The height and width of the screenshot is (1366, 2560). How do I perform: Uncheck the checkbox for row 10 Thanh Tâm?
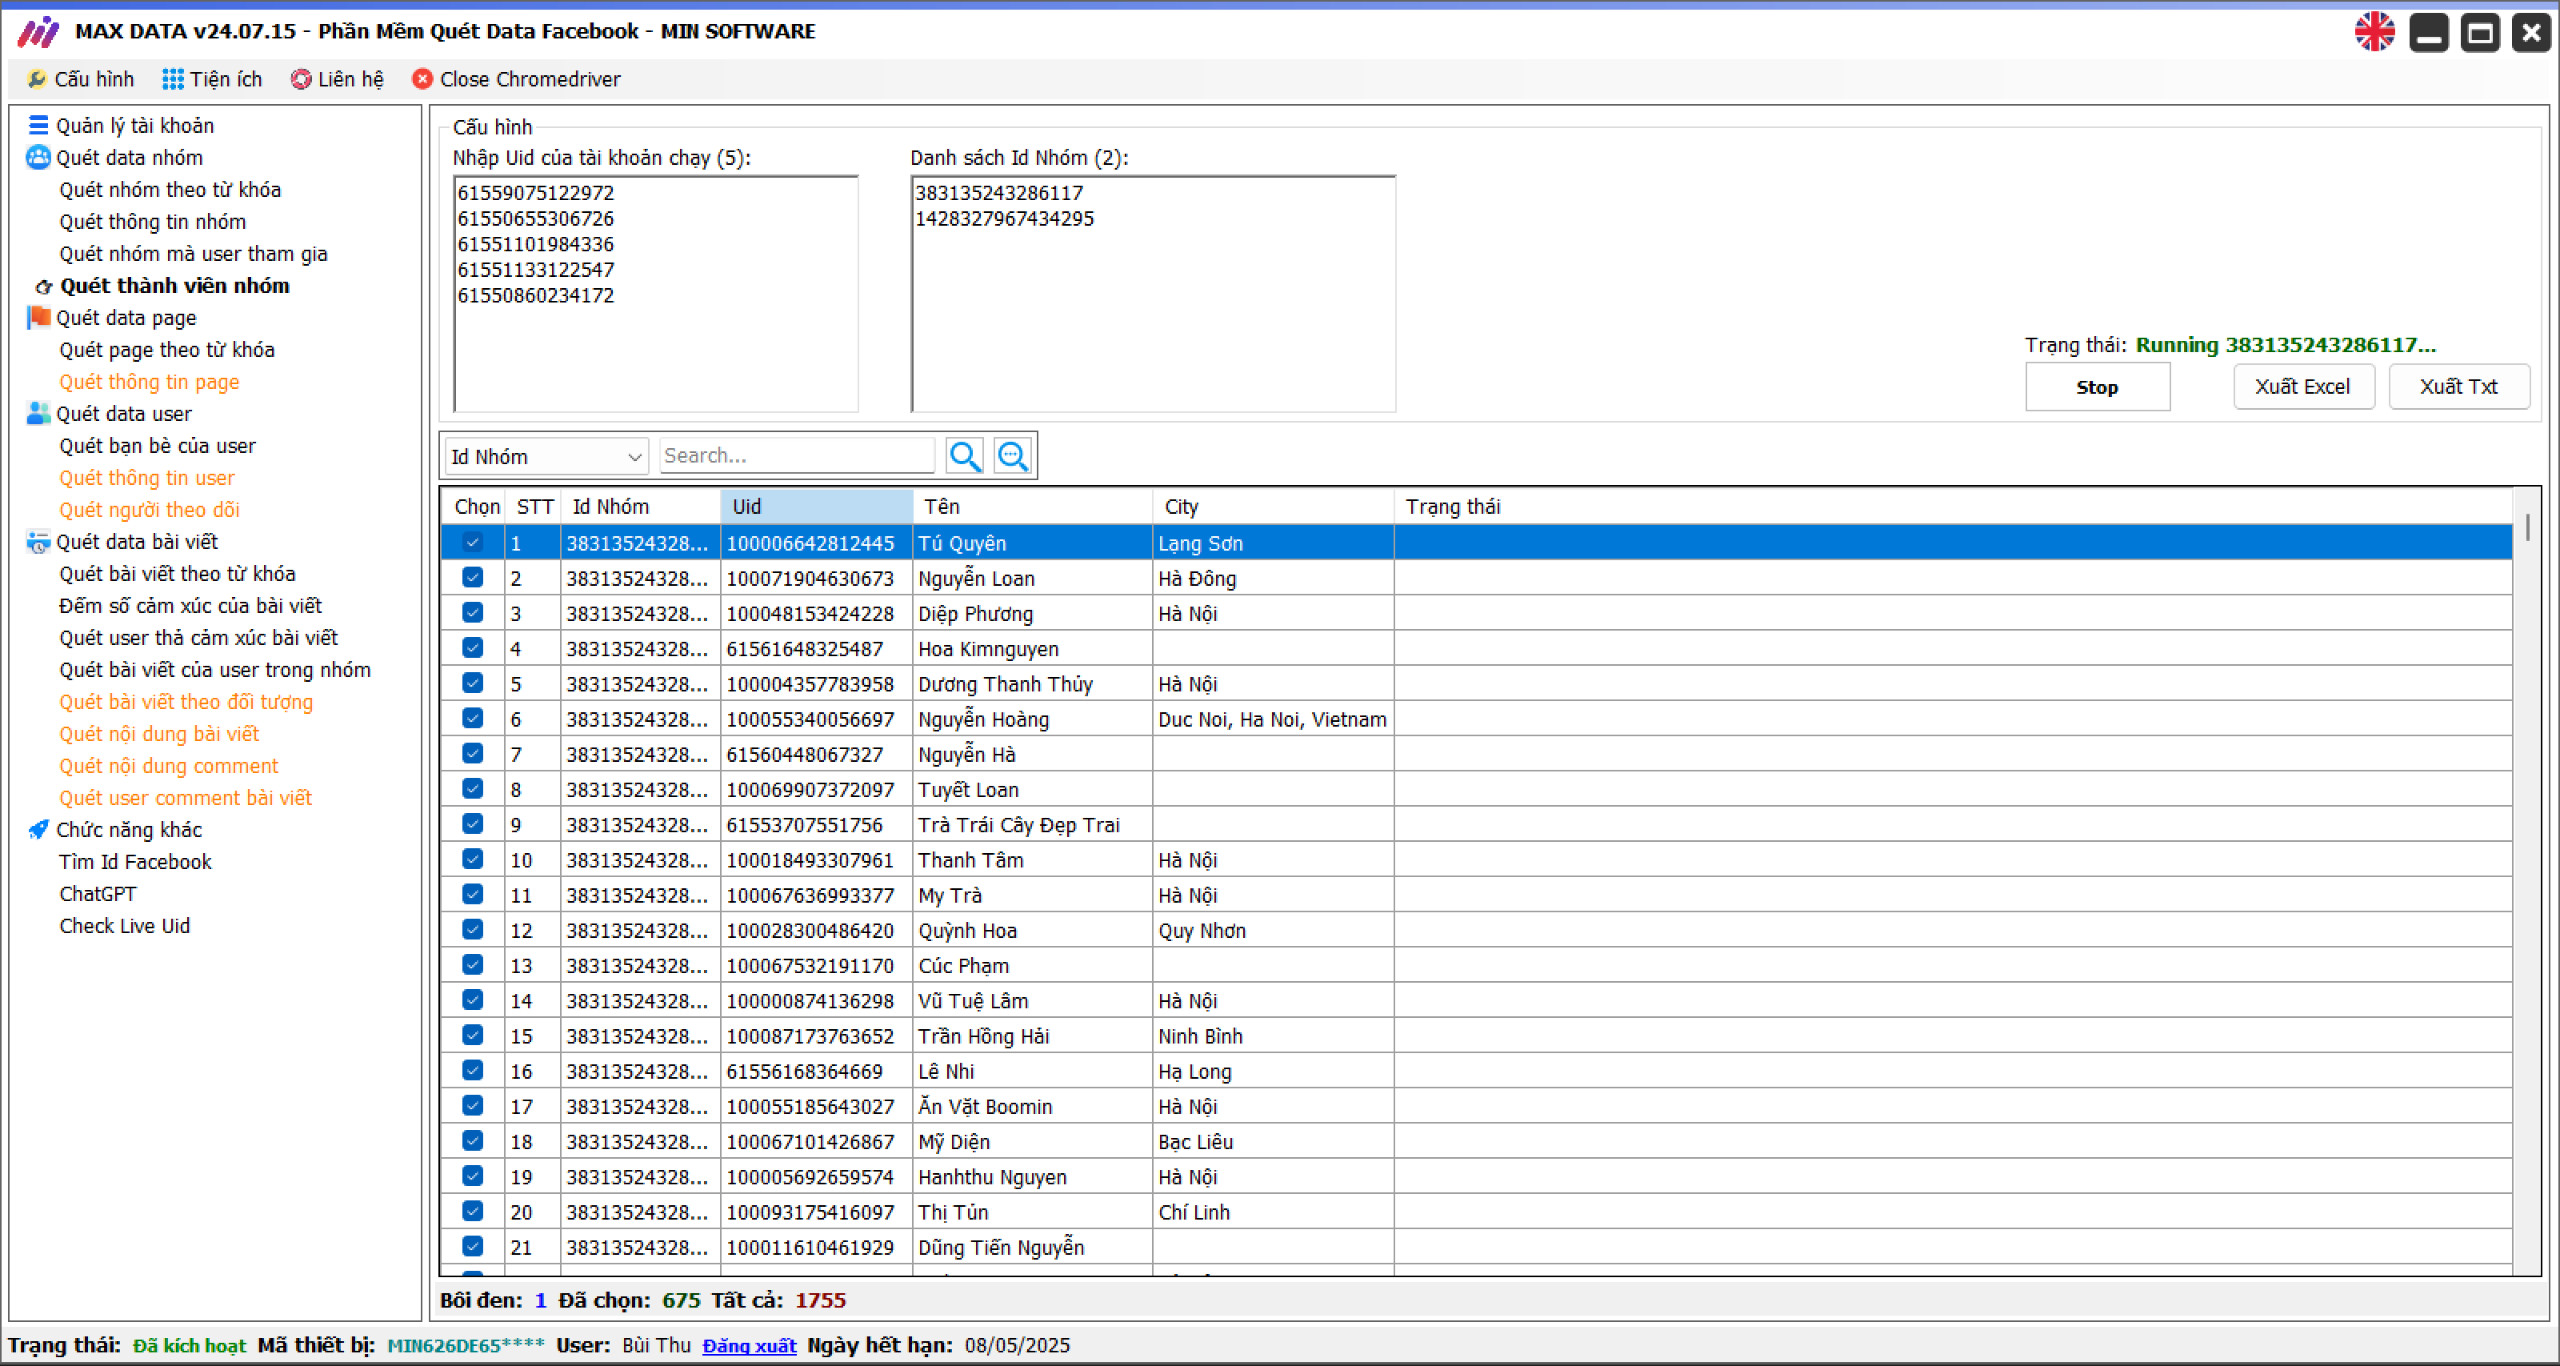coord(472,859)
